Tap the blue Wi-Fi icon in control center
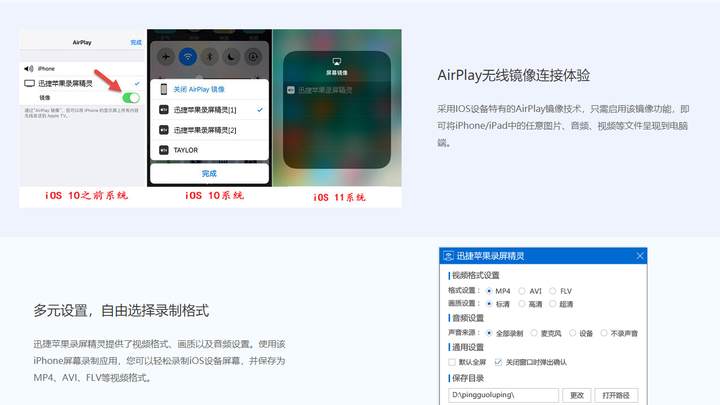 click(187, 57)
